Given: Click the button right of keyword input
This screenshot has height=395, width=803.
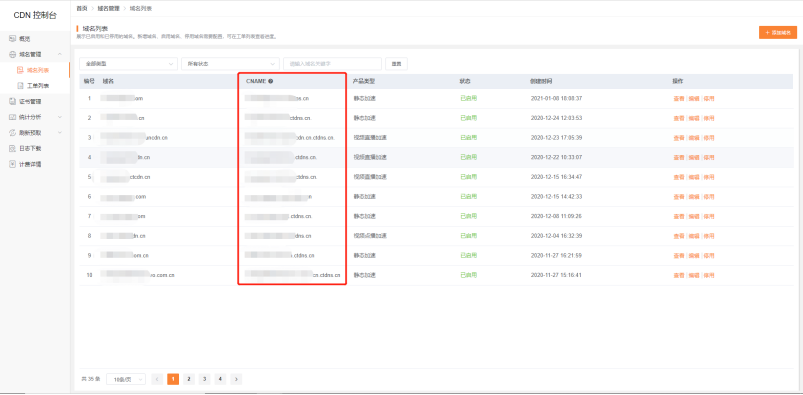Looking at the screenshot, I should (396, 64).
